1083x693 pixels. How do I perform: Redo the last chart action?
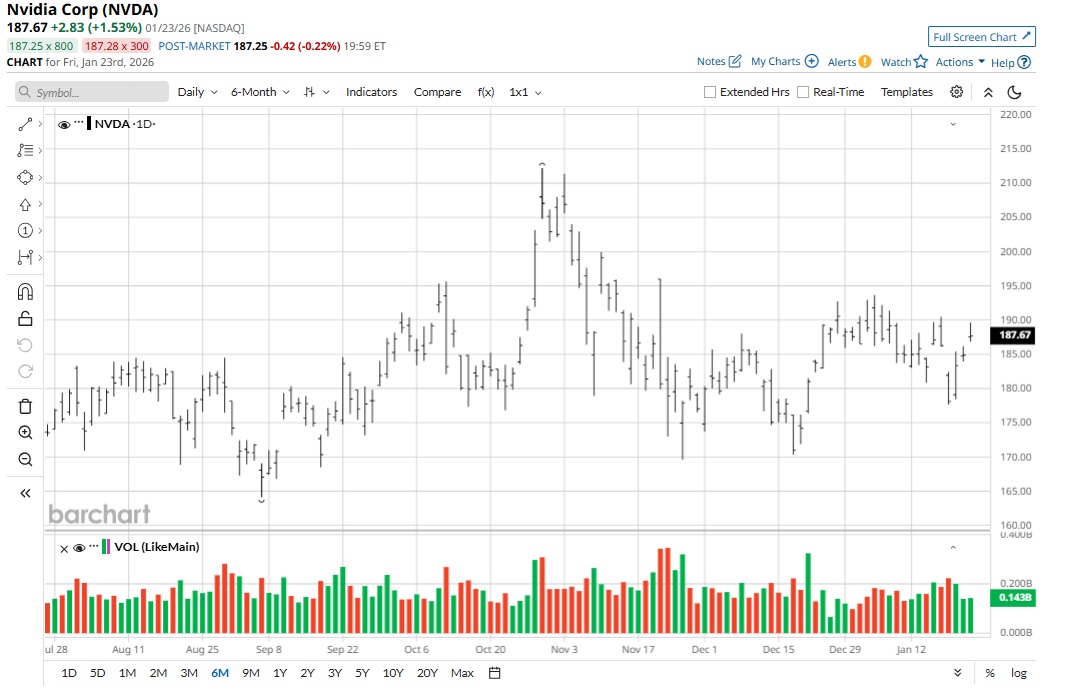pos(25,372)
